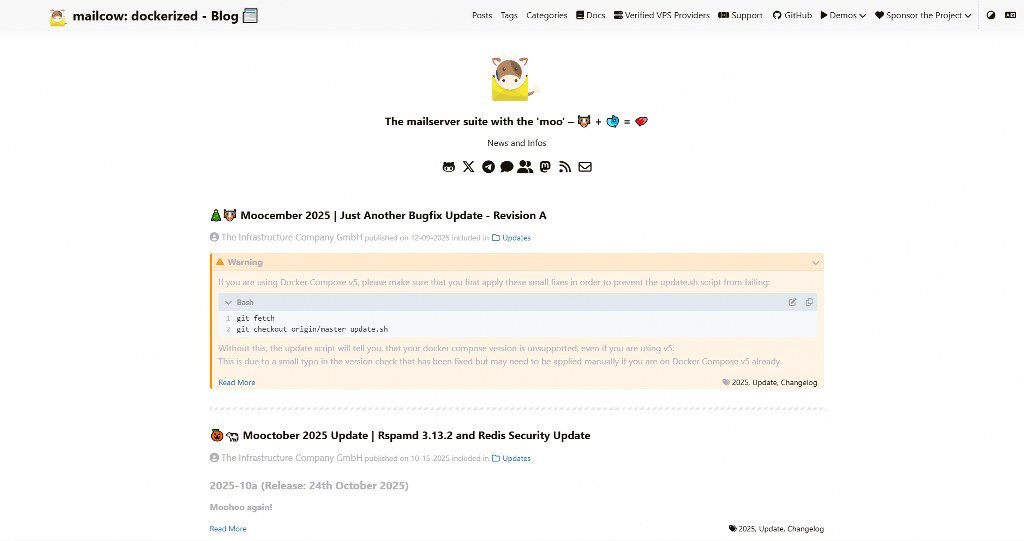The width and height of the screenshot is (1024, 541).
Task: Toggle the dark/light theme icon
Action: [991, 15]
